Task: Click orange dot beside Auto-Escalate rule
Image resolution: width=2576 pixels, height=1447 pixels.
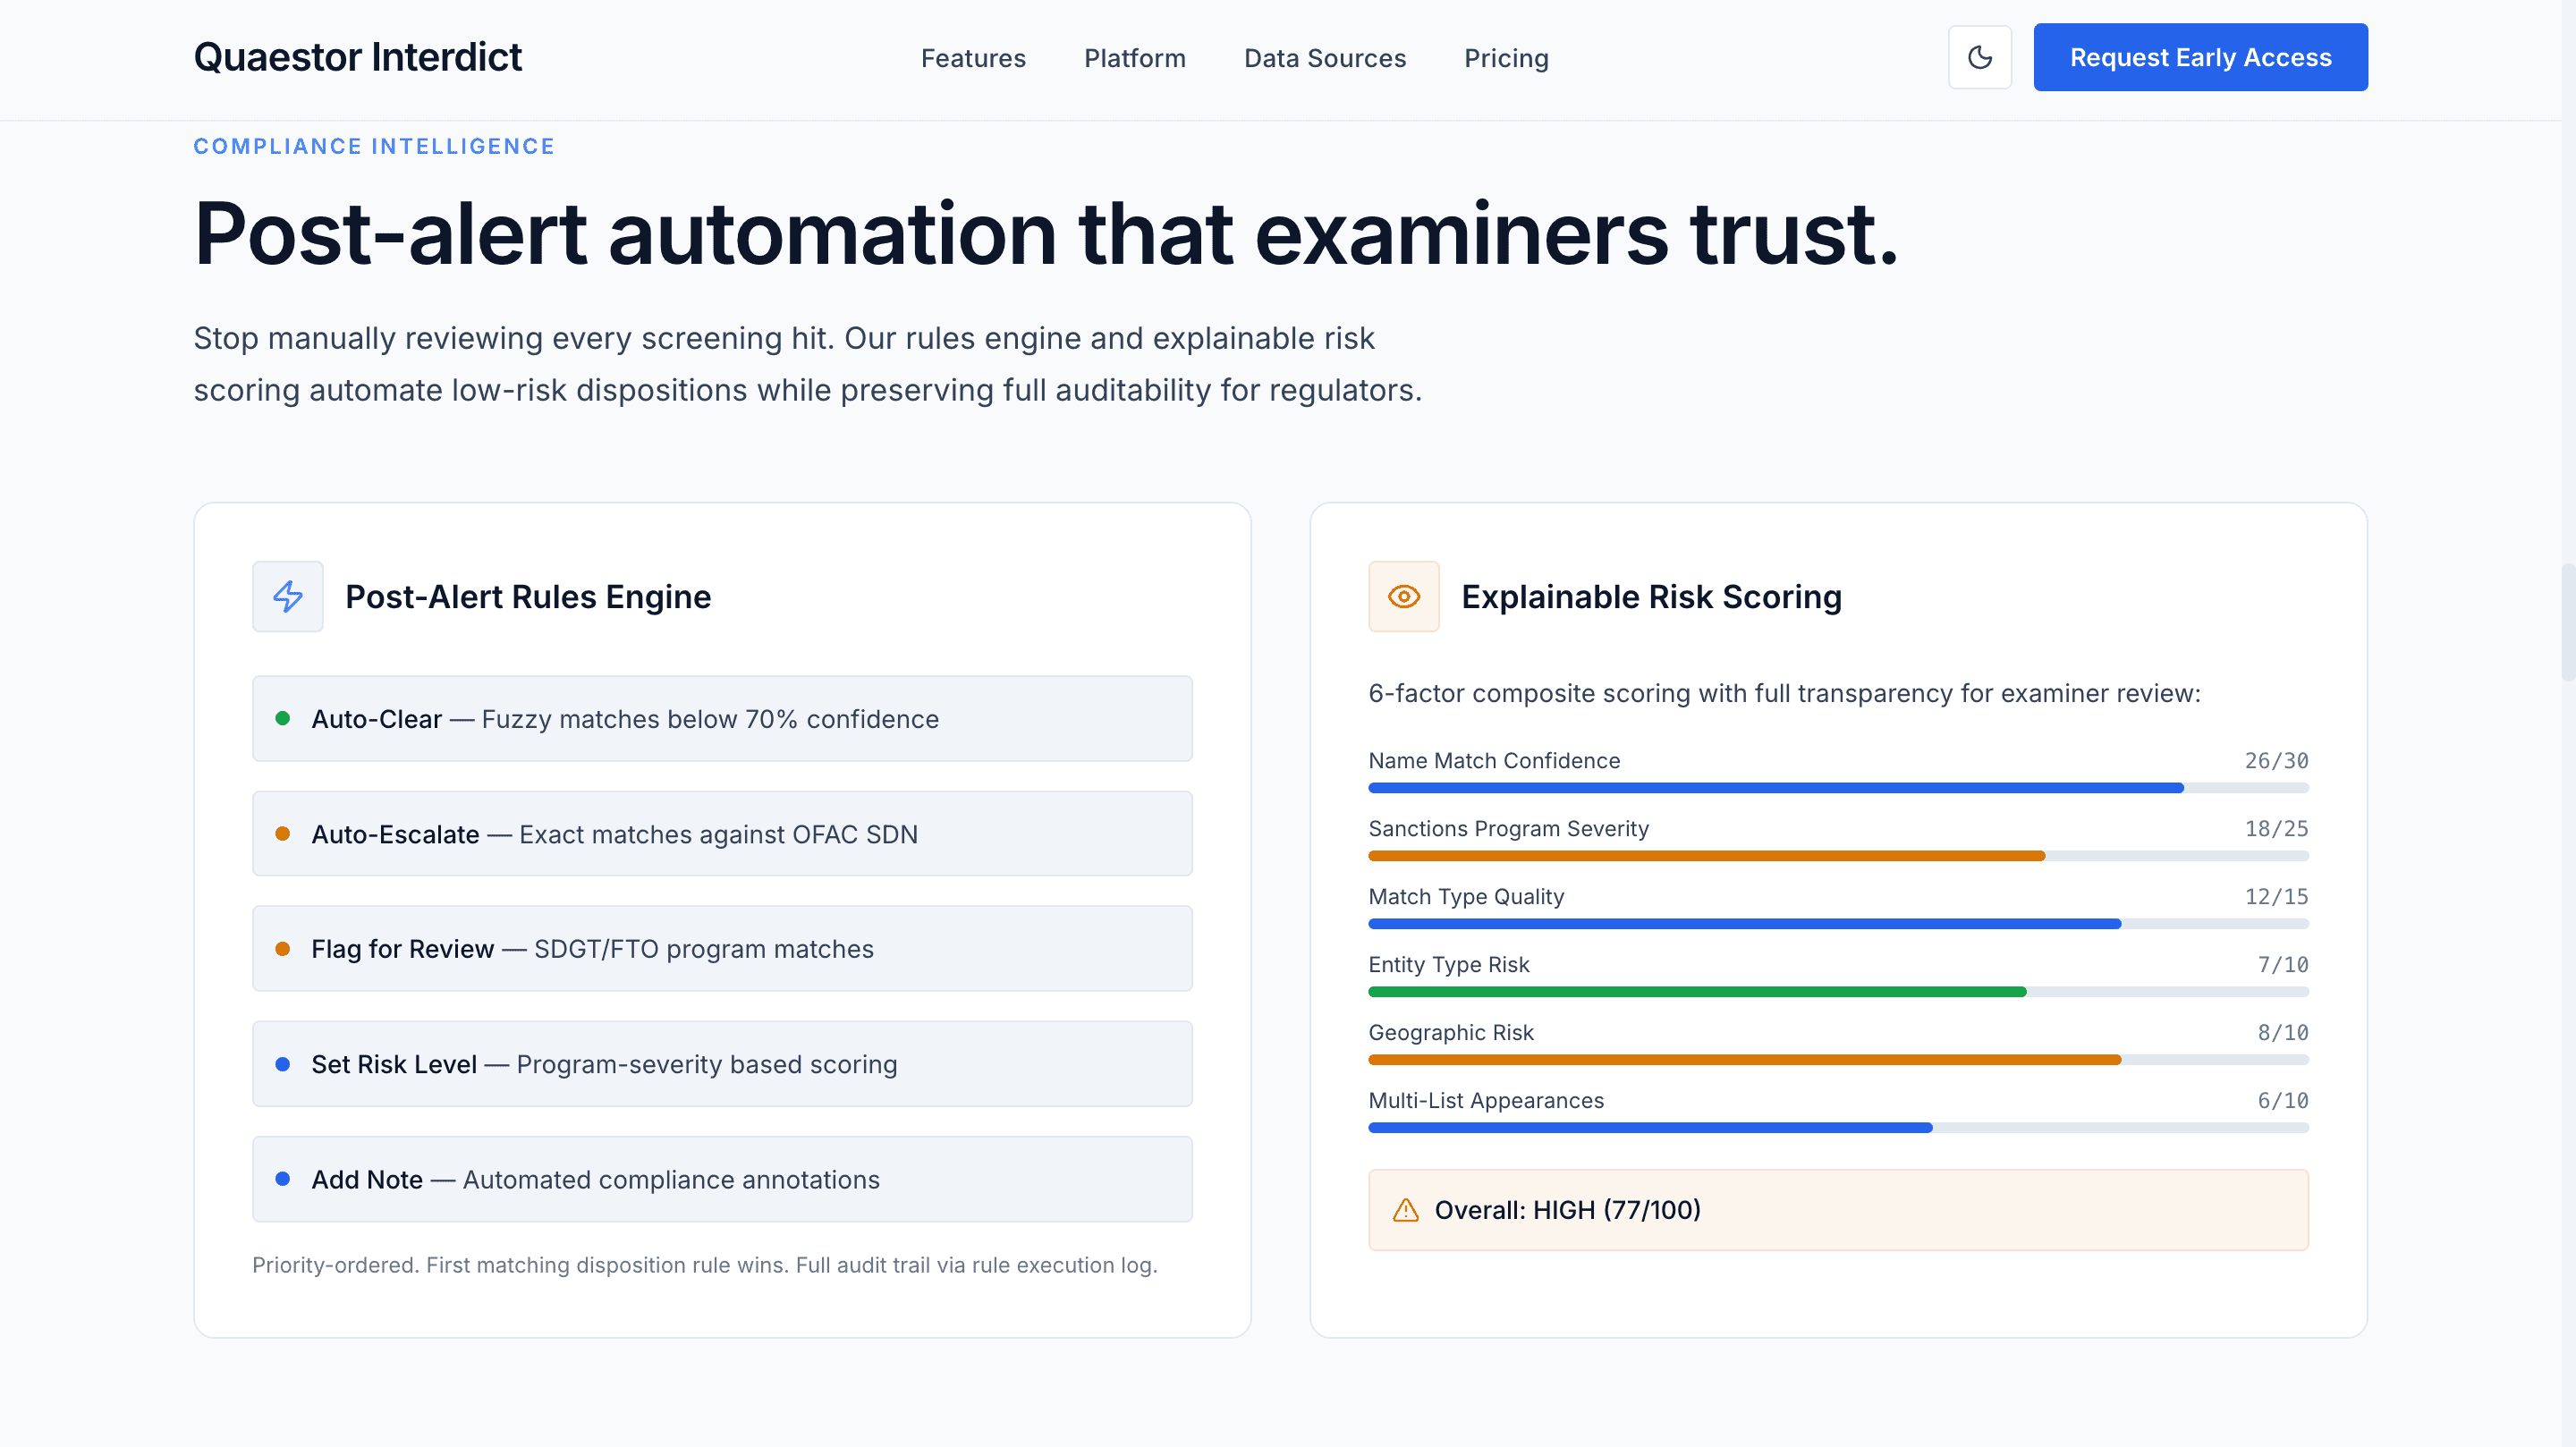Action: 283,833
